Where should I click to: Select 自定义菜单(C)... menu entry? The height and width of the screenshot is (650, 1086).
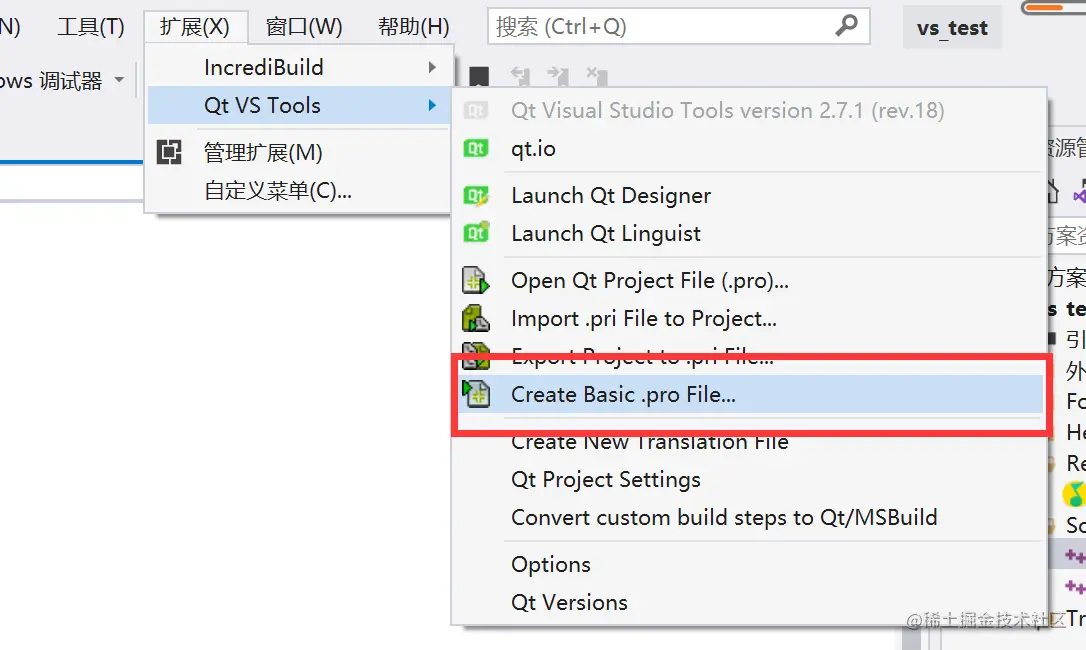[x=278, y=190]
